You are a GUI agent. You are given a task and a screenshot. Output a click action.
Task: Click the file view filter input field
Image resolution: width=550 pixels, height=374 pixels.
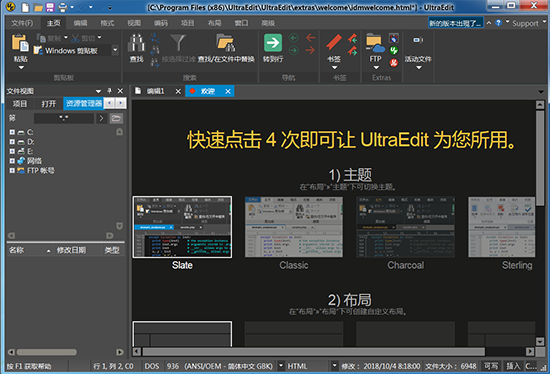[64, 119]
